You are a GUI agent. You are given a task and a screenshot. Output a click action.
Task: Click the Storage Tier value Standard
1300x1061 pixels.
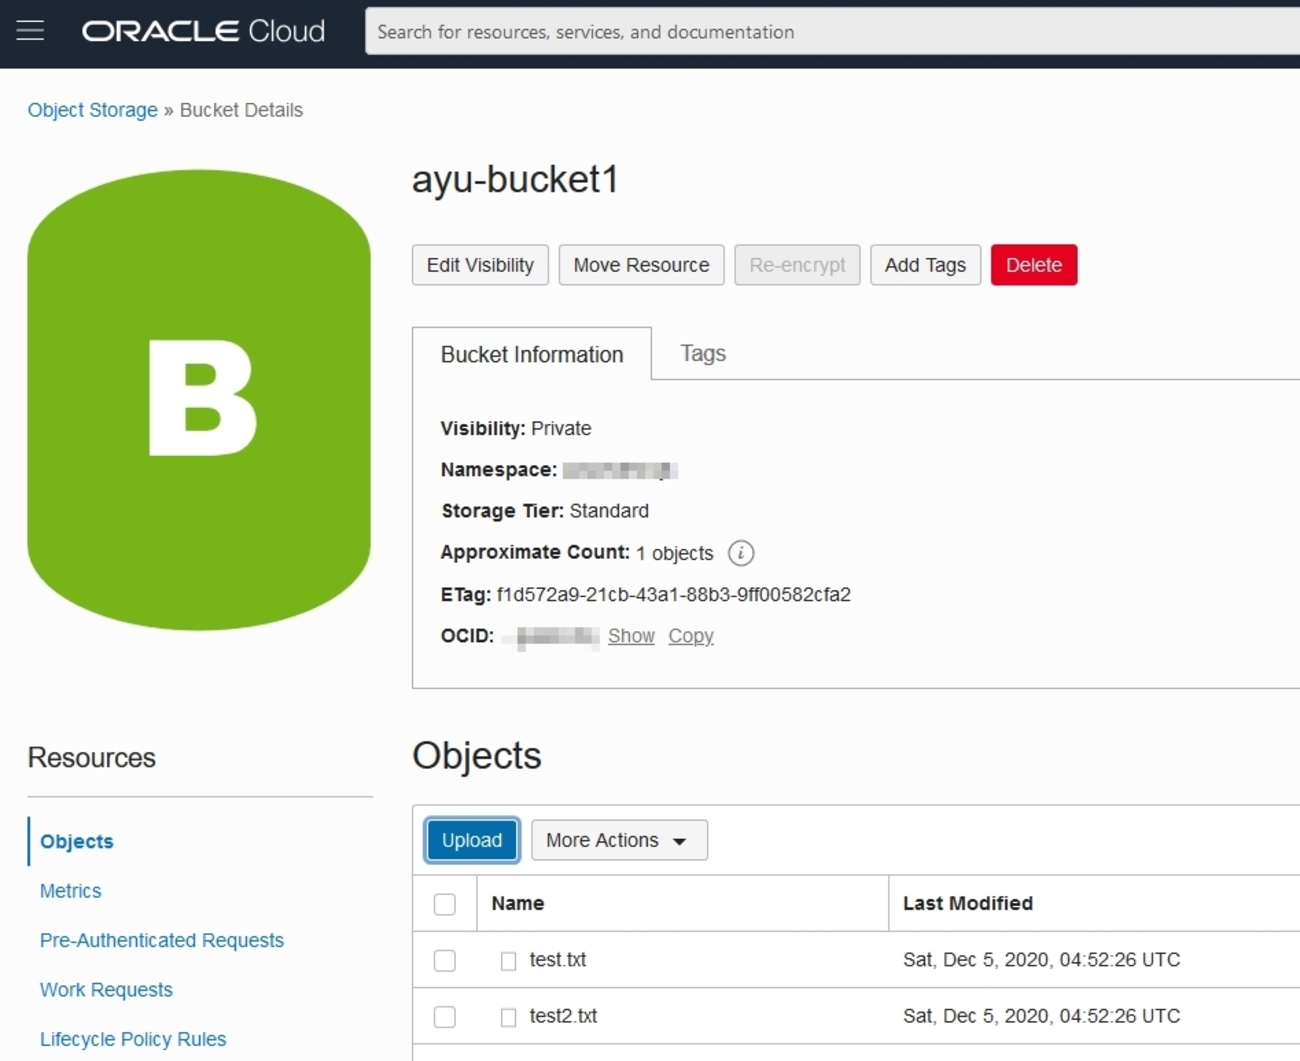609,511
